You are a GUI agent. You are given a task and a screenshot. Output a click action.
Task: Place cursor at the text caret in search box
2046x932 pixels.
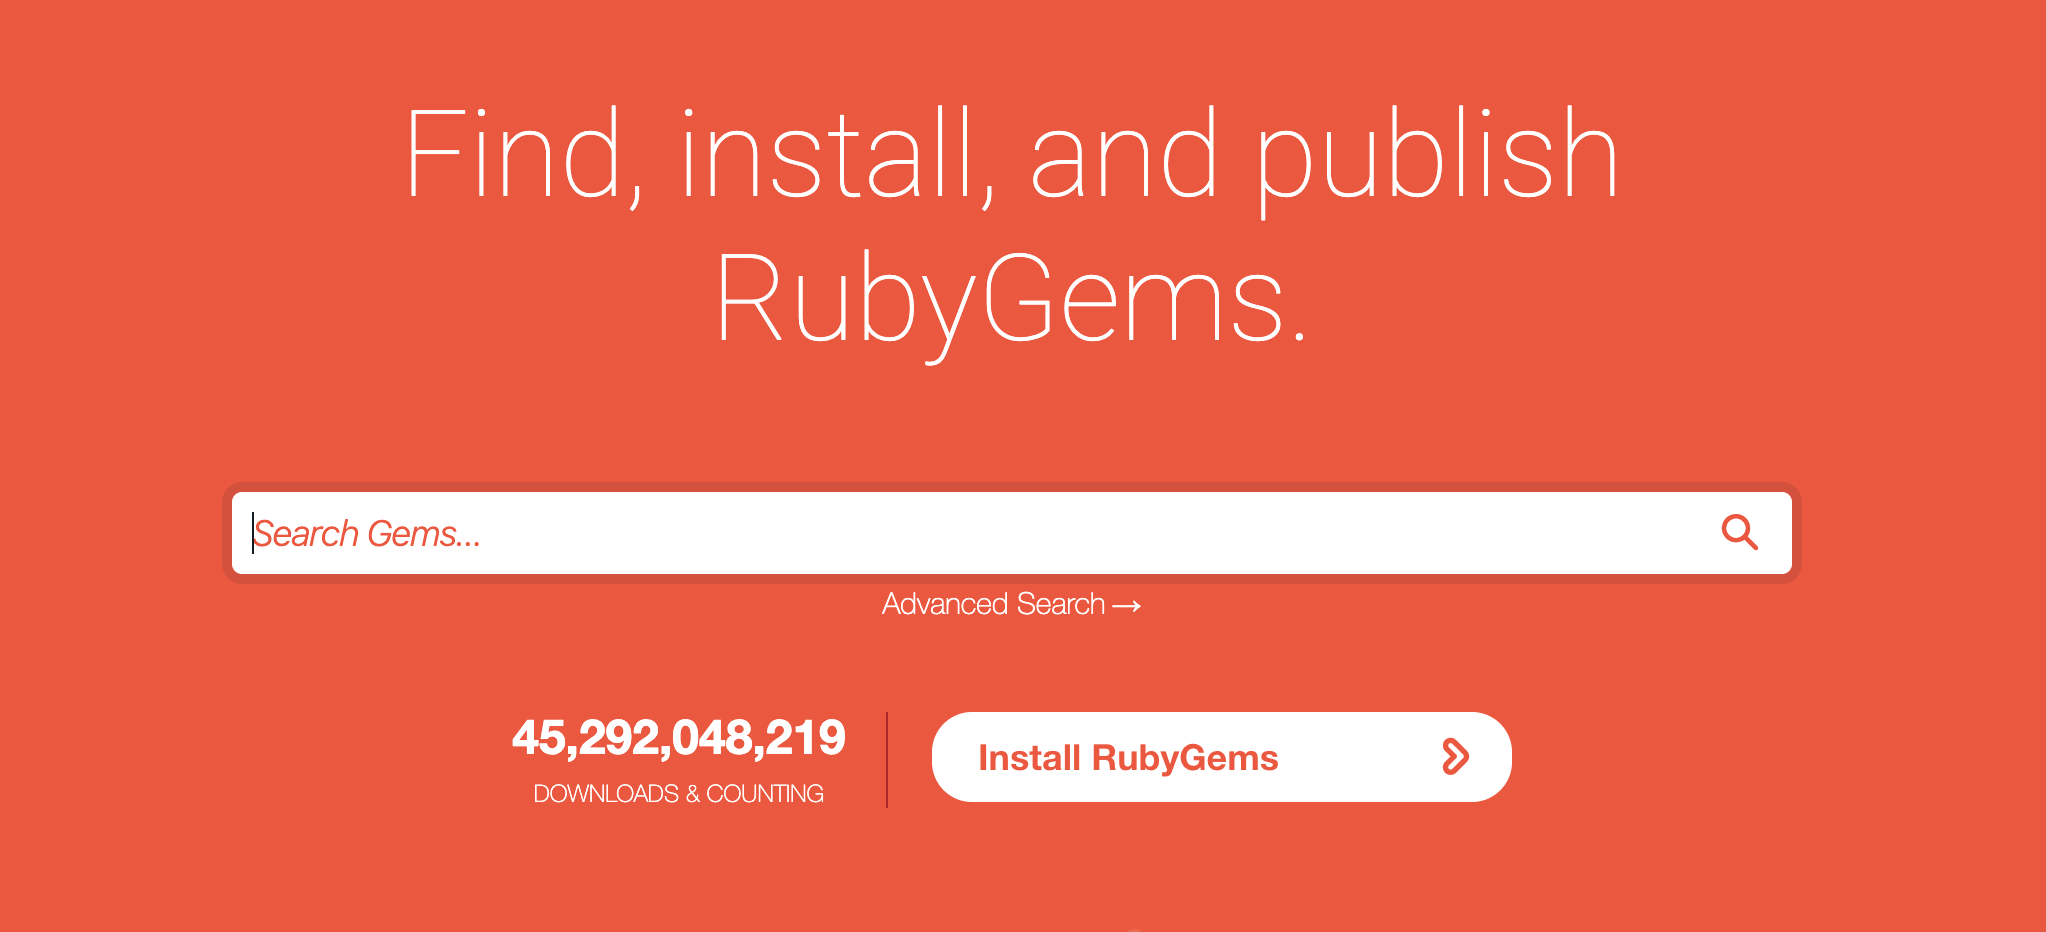pos(253,533)
